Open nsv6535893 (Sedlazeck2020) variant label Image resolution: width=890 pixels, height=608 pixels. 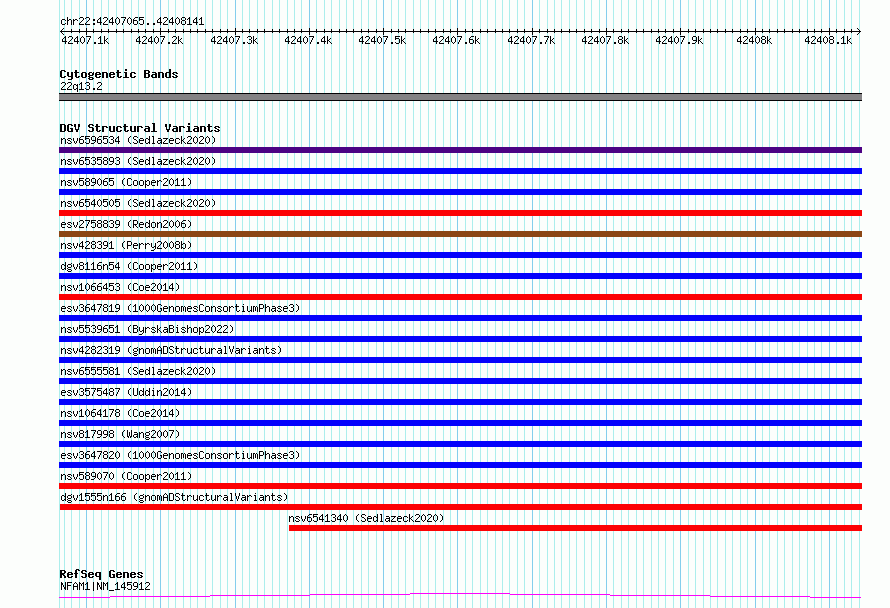tap(138, 161)
